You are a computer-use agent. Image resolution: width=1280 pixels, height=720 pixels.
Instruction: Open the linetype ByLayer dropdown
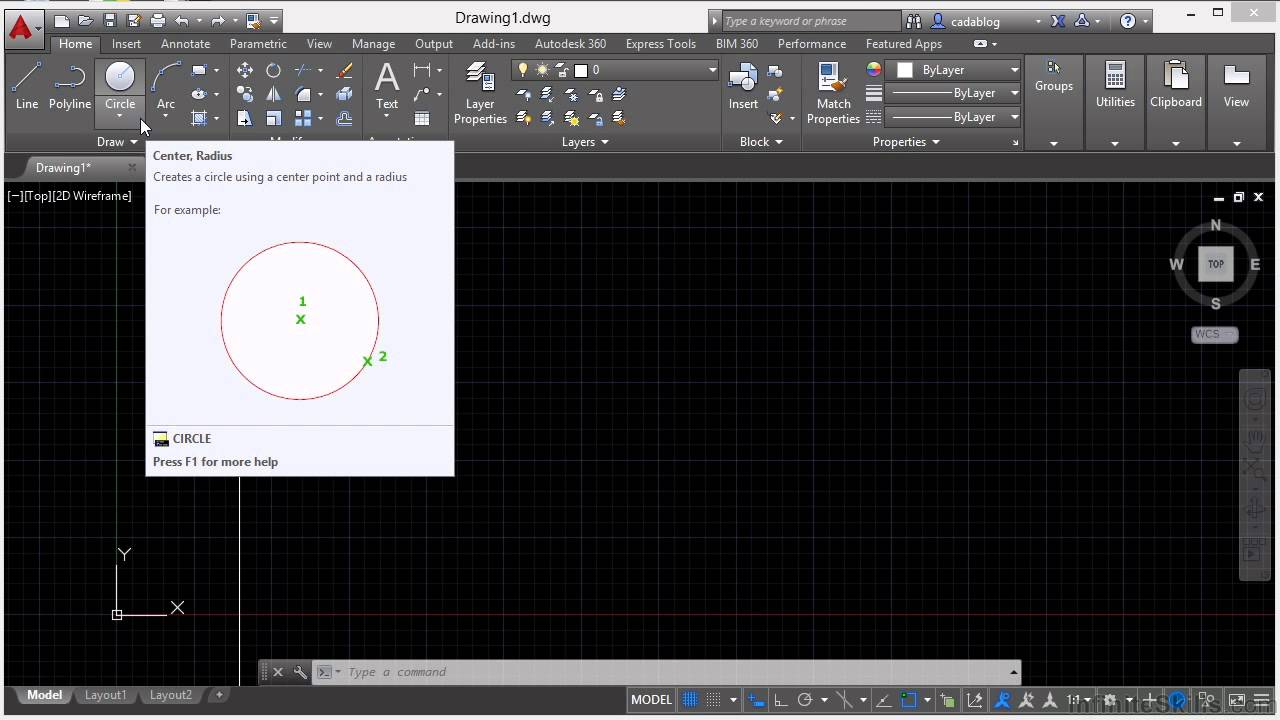tap(1014, 117)
